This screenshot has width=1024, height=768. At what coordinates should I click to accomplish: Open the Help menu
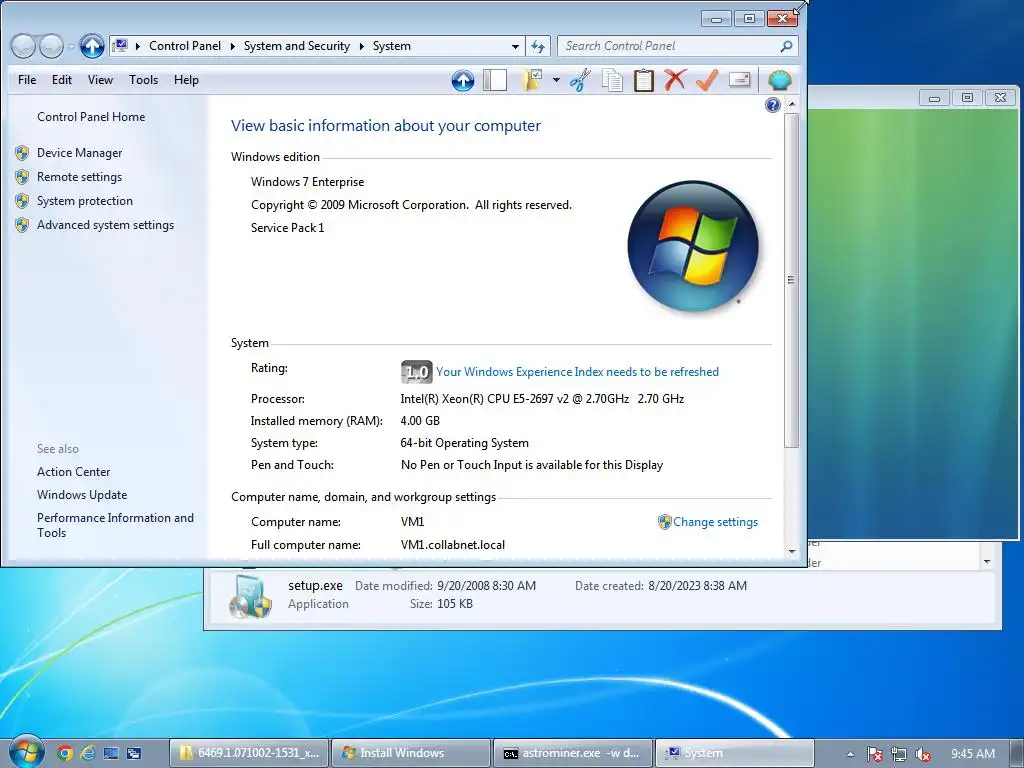[186, 80]
